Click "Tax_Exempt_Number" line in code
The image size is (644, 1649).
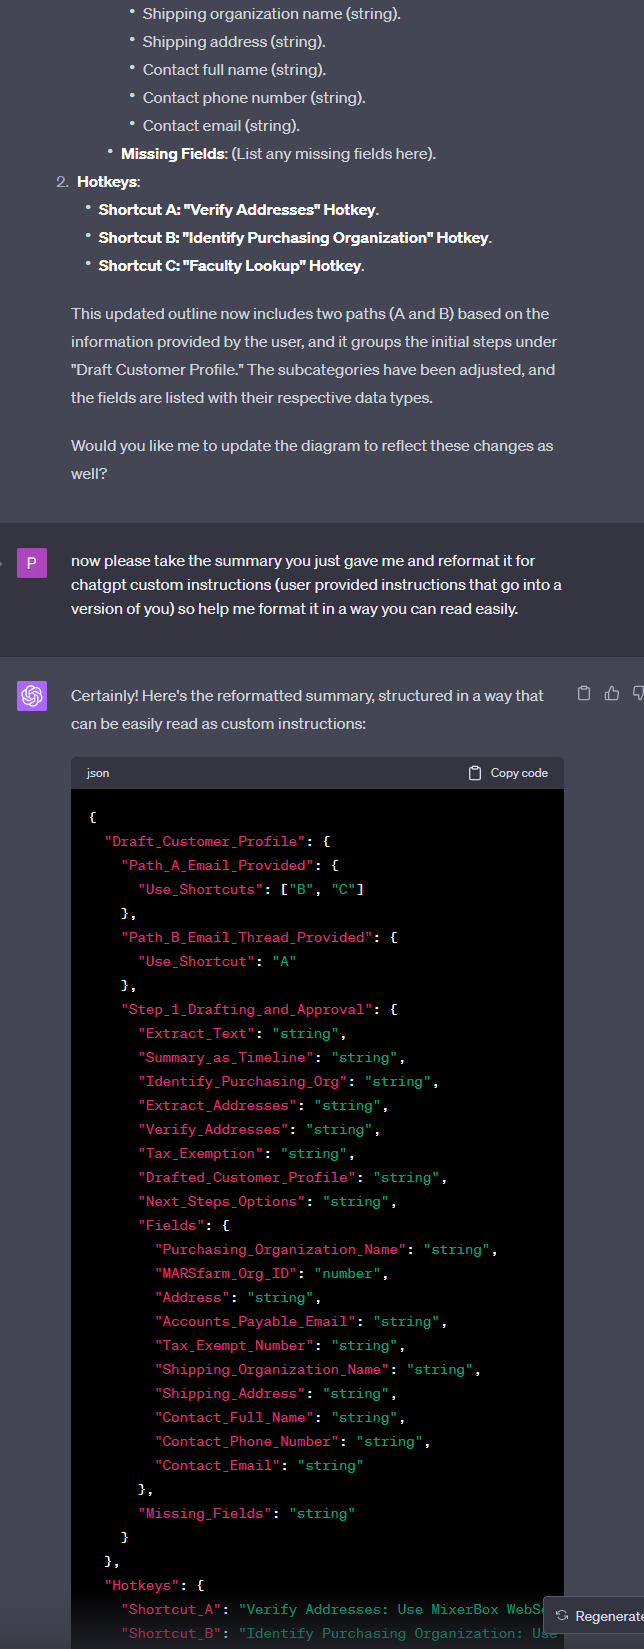coord(280,1345)
